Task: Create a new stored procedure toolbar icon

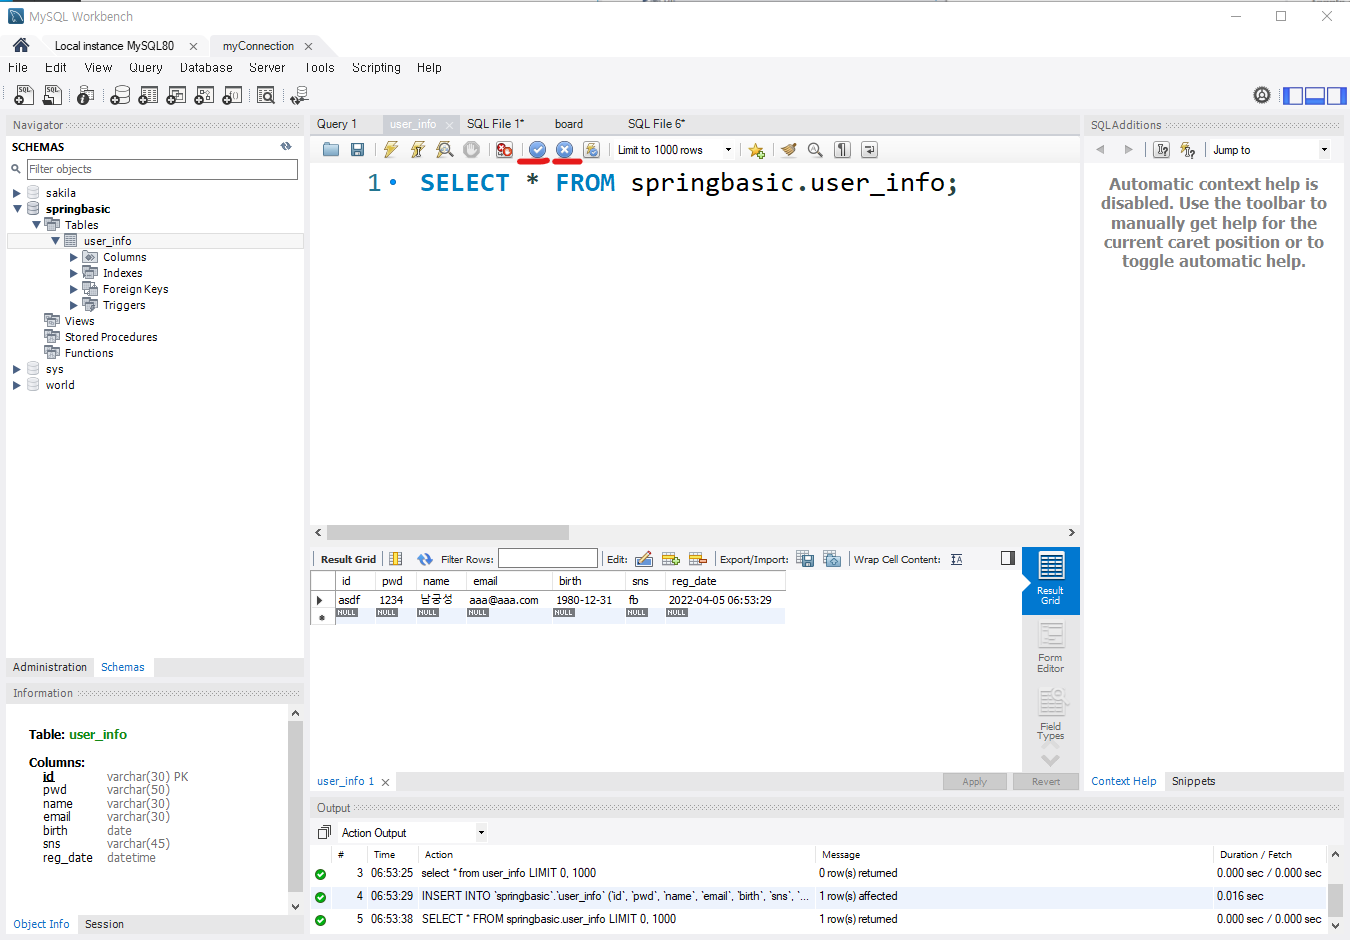Action: coord(204,95)
